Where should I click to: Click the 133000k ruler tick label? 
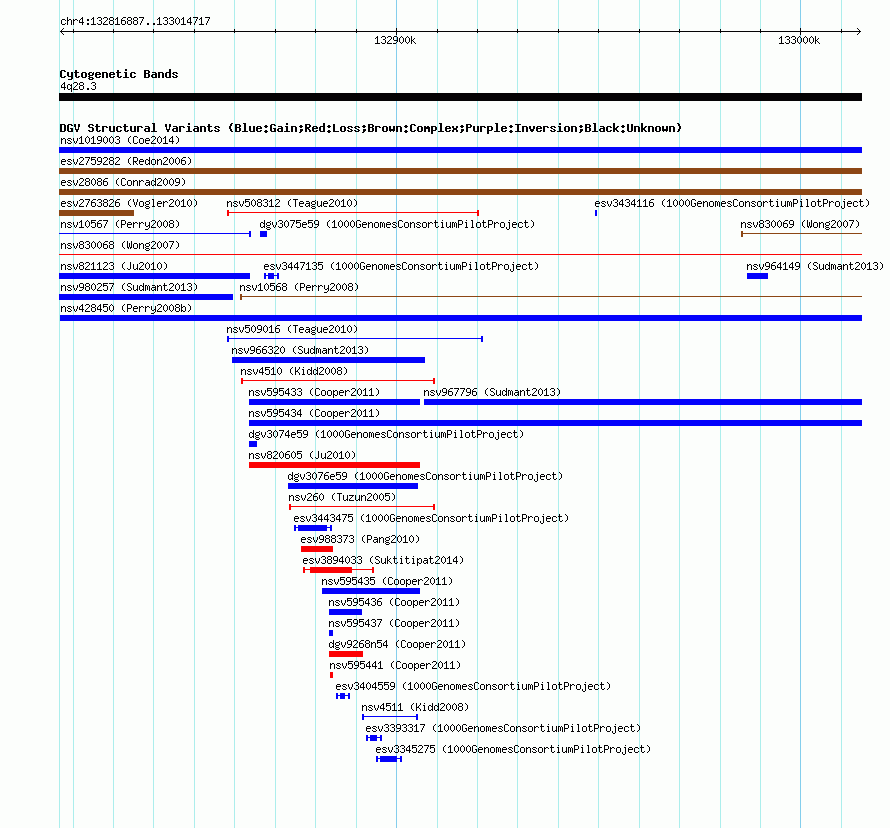[x=799, y=40]
